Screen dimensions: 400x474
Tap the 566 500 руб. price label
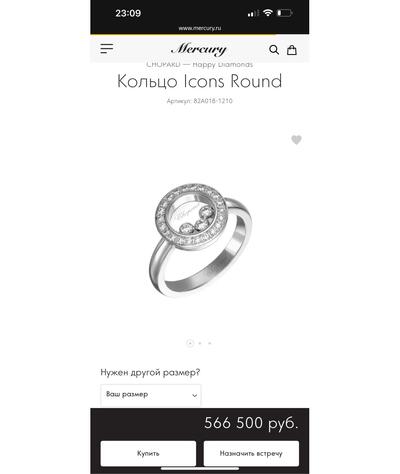pyautogui.click(x=251, y=423)
